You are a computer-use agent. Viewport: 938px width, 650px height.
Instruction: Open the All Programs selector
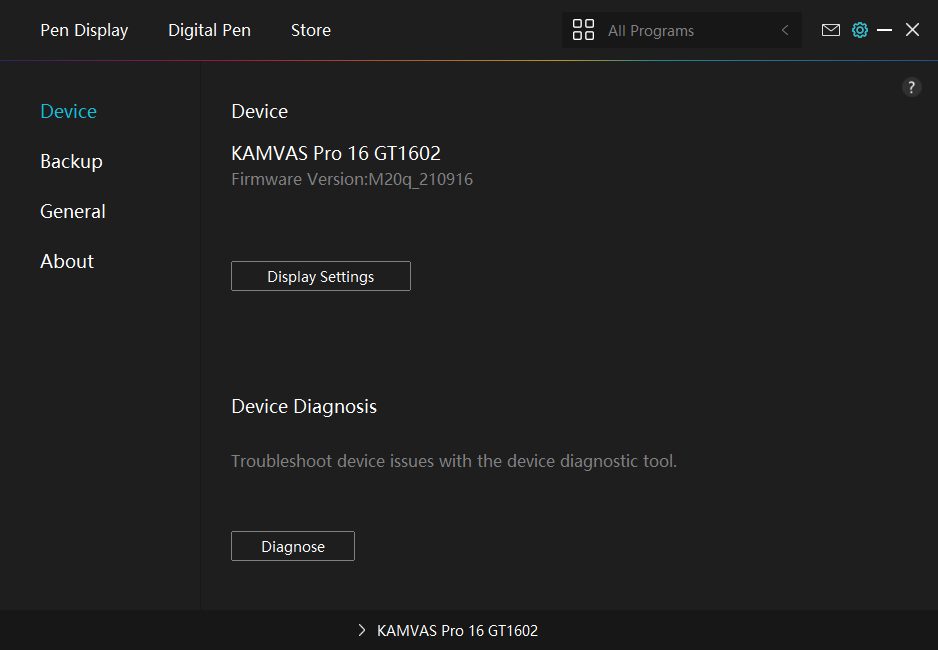coord(680,30)
